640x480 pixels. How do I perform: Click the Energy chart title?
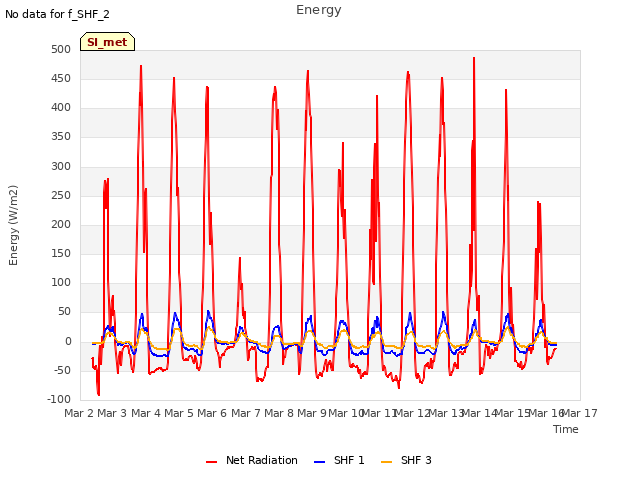coord(319,10)
